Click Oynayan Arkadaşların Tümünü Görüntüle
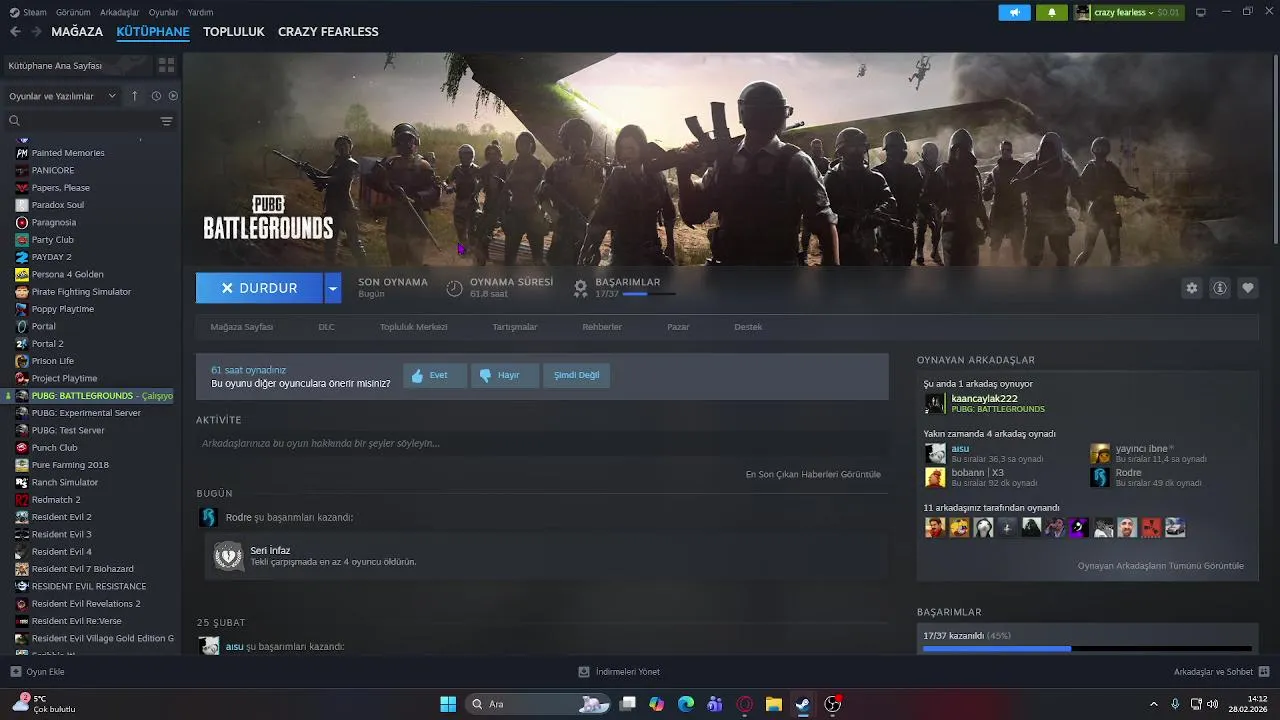This screenshot has height=720, width=1280. pos(1161,566)
